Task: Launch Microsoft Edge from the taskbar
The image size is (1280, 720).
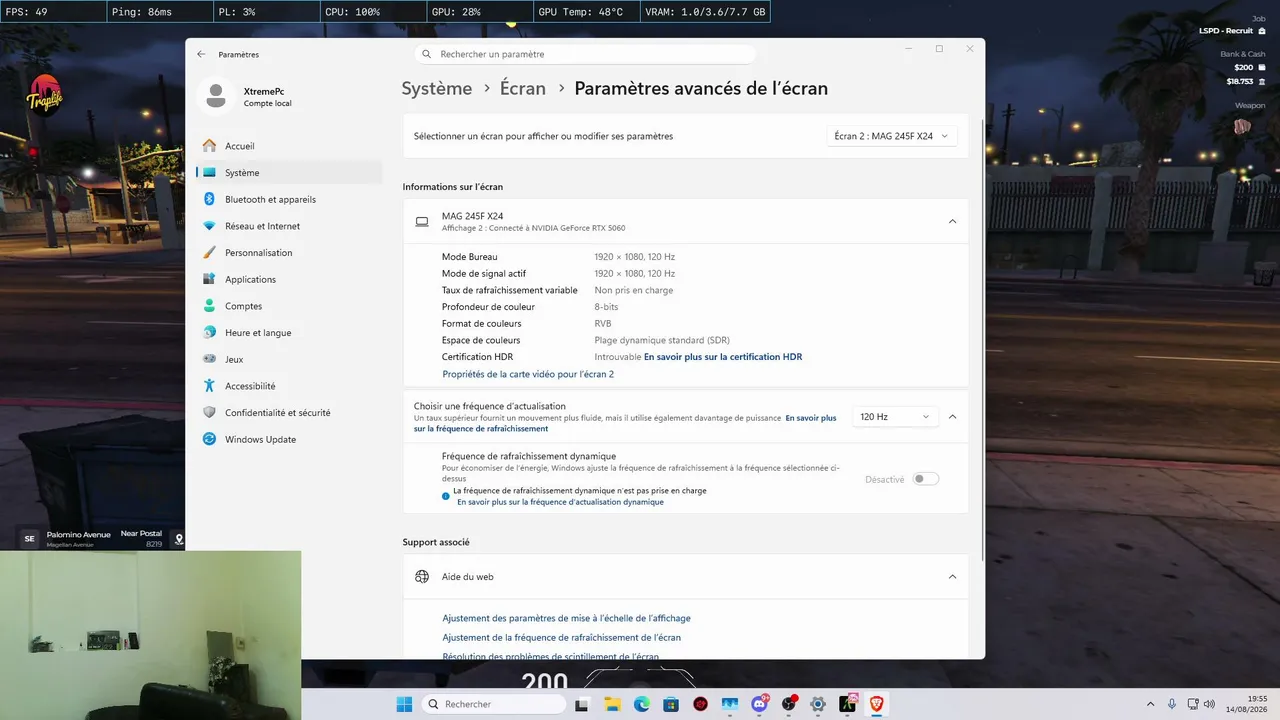Action: 641,704
